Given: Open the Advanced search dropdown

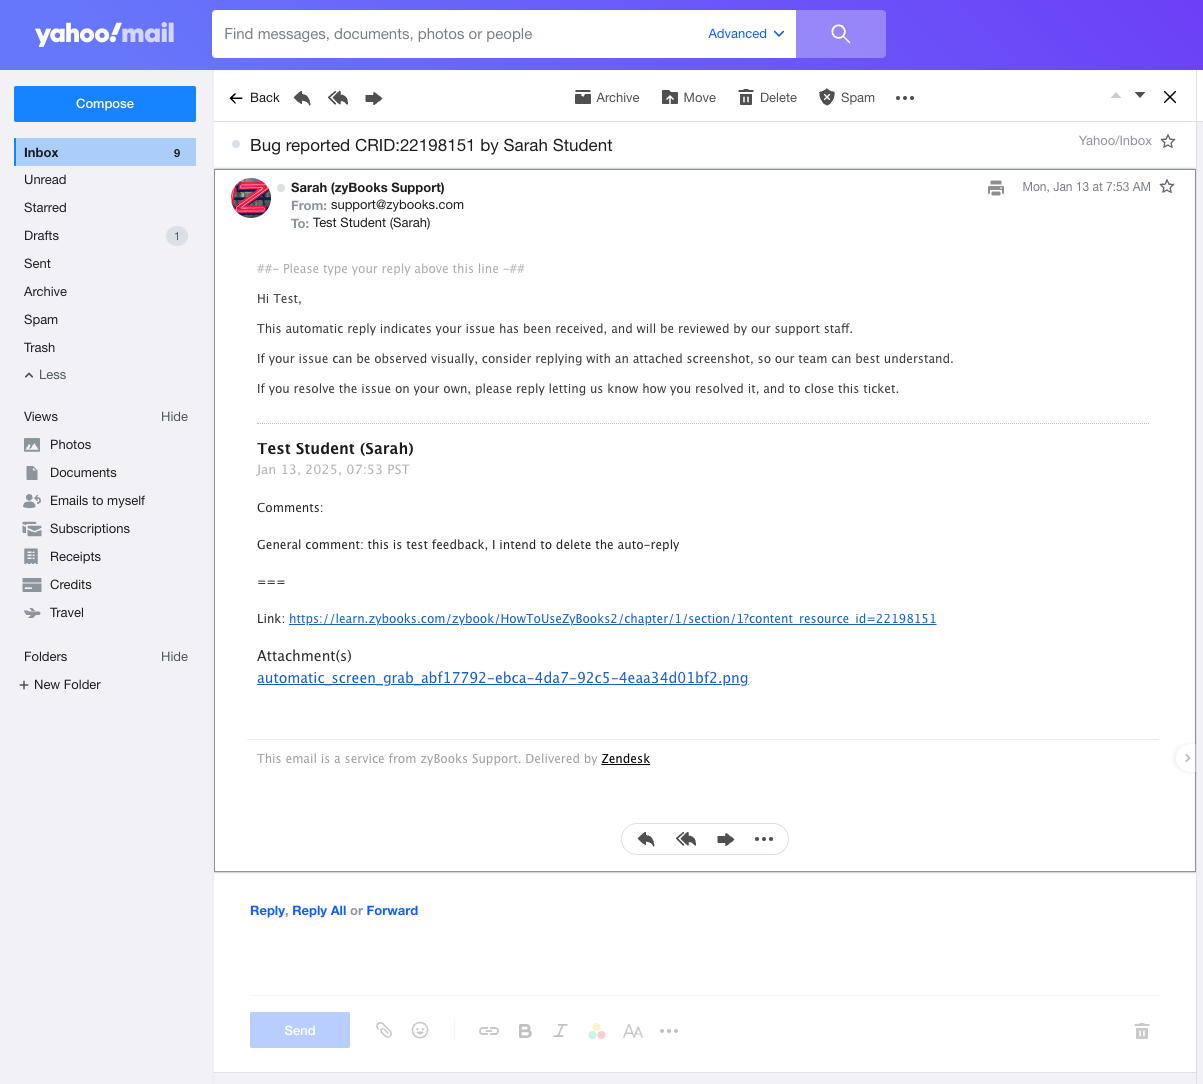Looking at the screenshot, I should [746, 34].
